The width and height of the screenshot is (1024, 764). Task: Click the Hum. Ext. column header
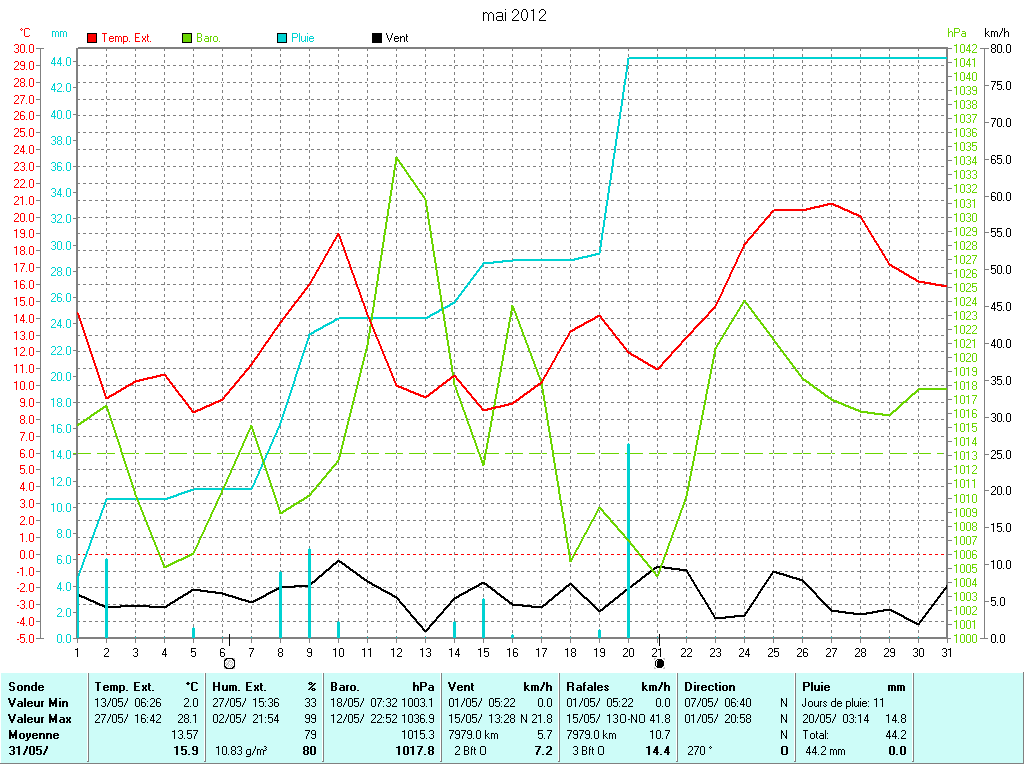coord(239,687)
